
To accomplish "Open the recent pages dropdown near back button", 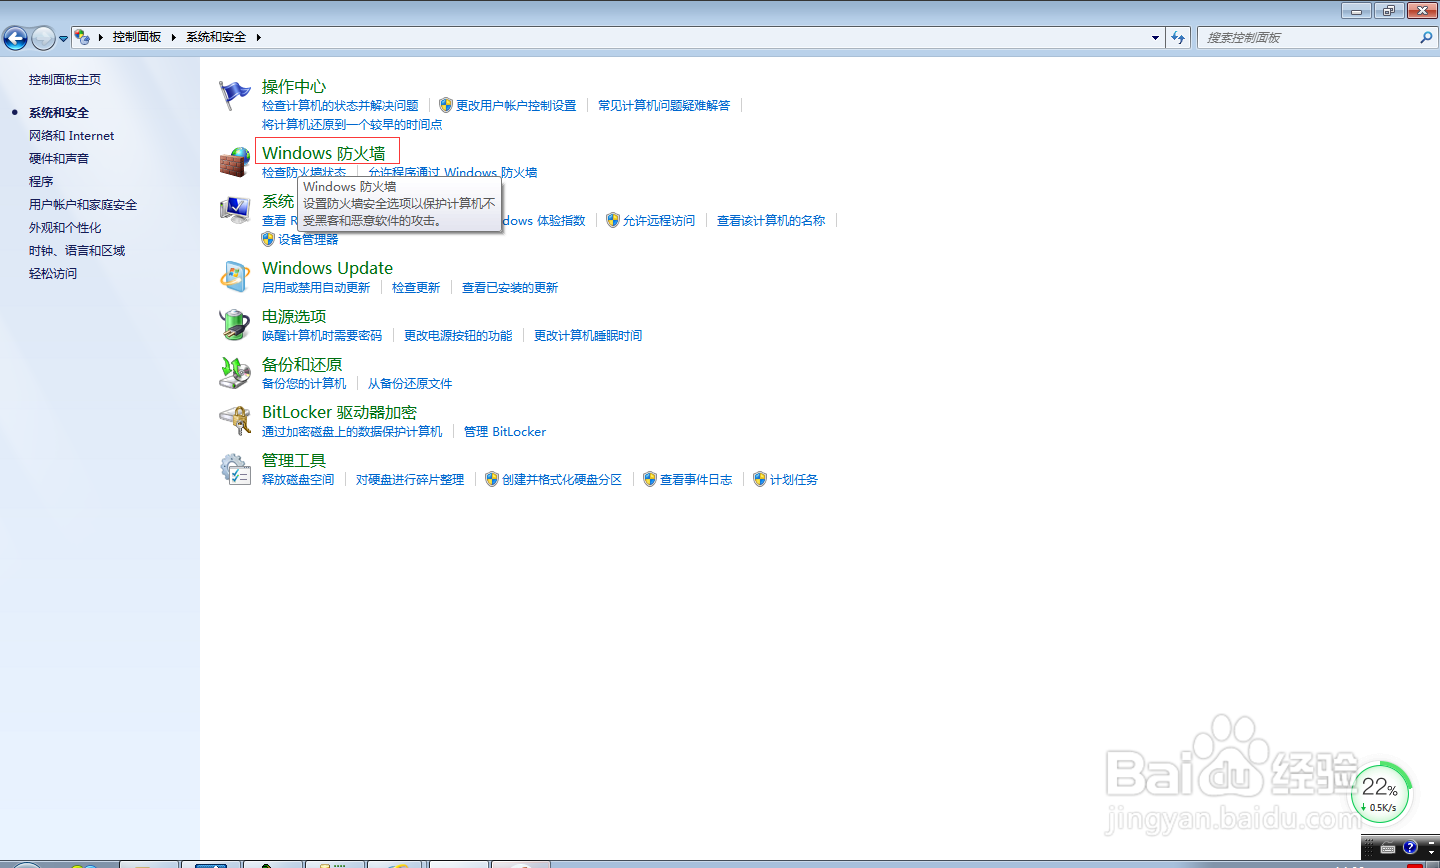I will [63, 37].
